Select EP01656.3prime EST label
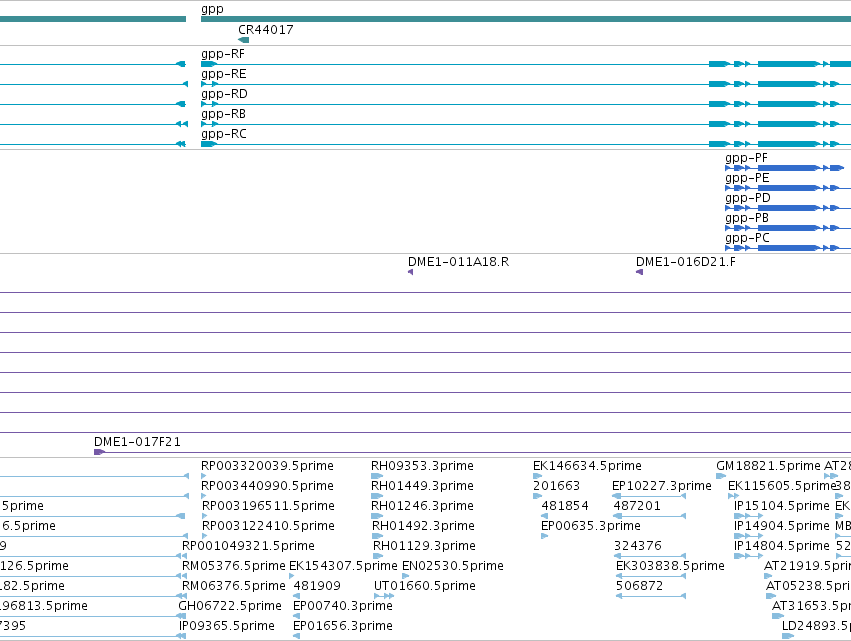851x641 pixels. tap(343, 626)
